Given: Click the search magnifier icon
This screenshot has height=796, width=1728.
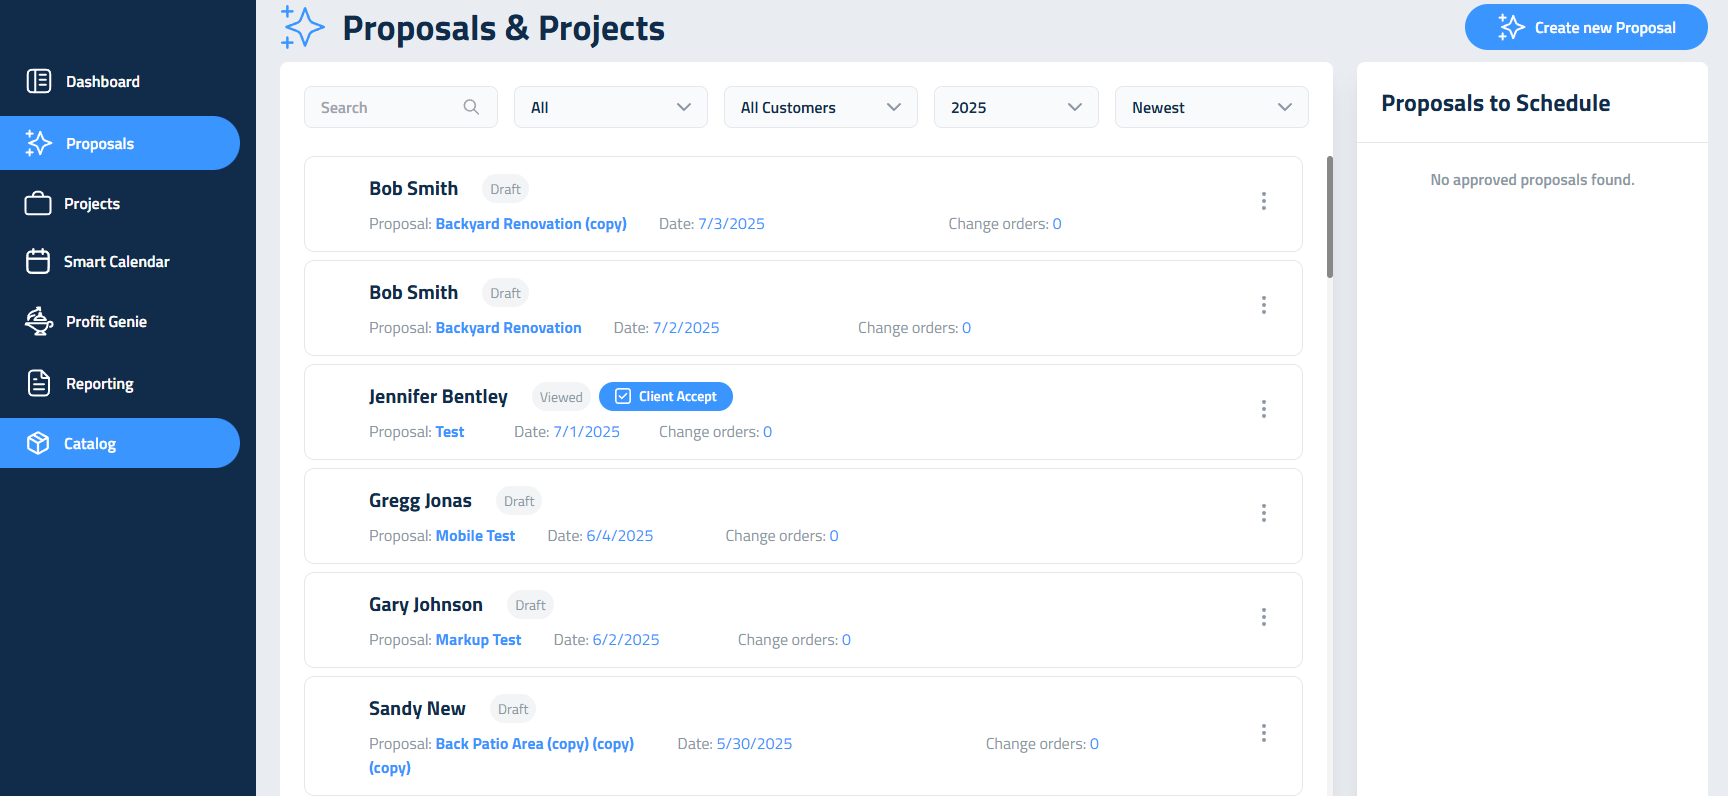Looking at the screenshot, I should pos(471,107).
